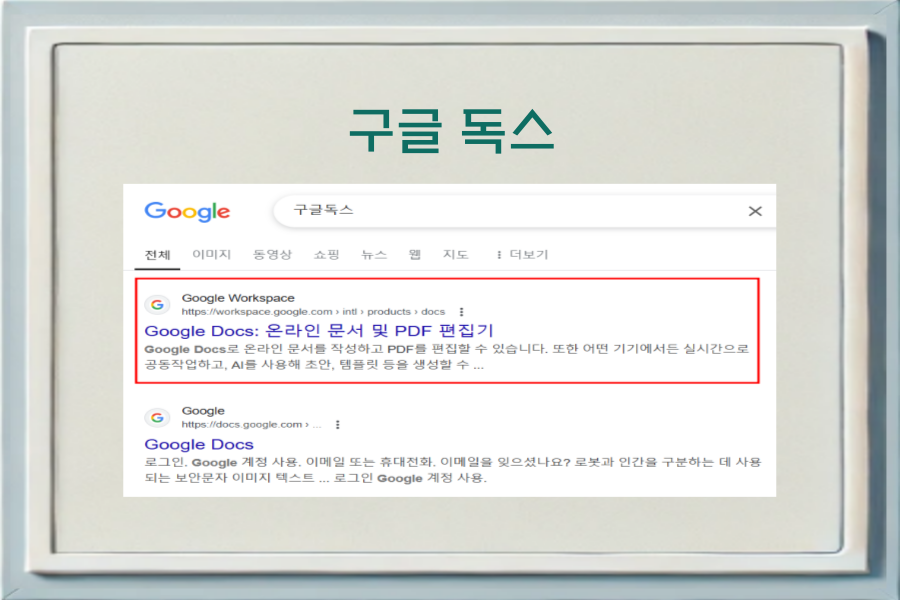Switch to the 동영상 tab
Image resolution: width=900 pixels, height=600 pixels.
click(273, 254)
